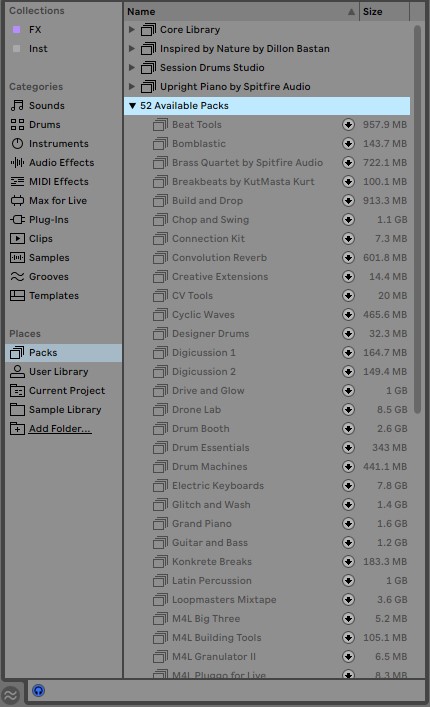This screenshot has height=707, width=430.
Task: Download the Latin Percussion pack
Action: [348, 581]
